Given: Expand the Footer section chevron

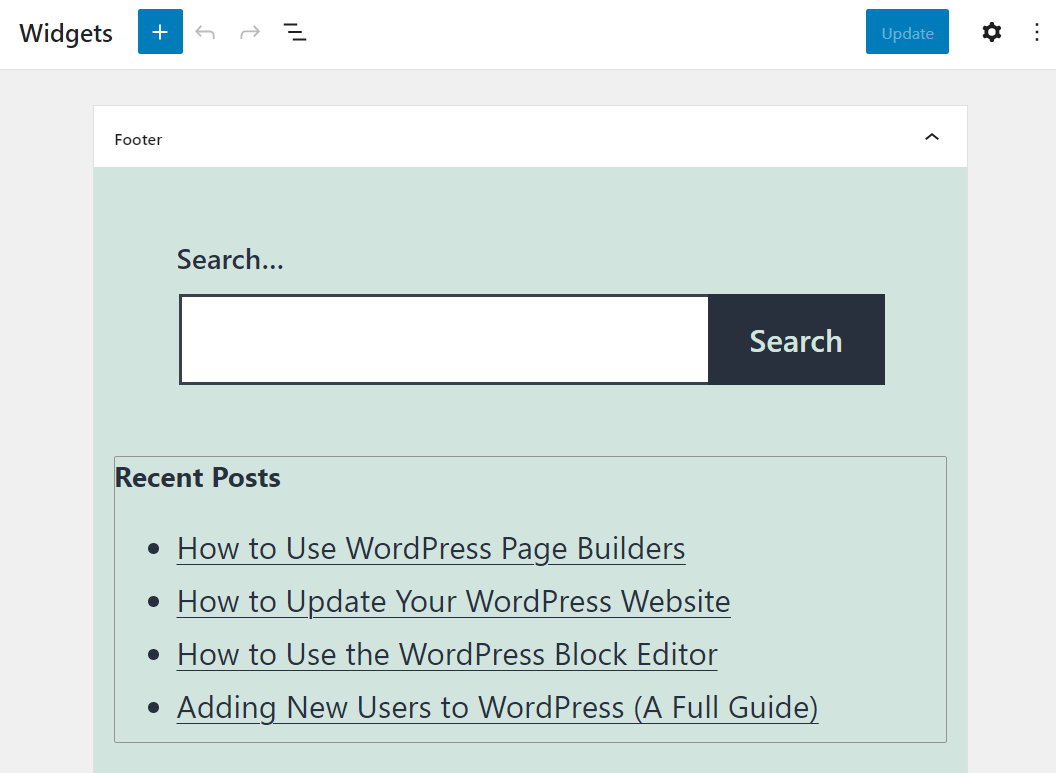Looking at the screenshot, I should click(x=932, y=137).
